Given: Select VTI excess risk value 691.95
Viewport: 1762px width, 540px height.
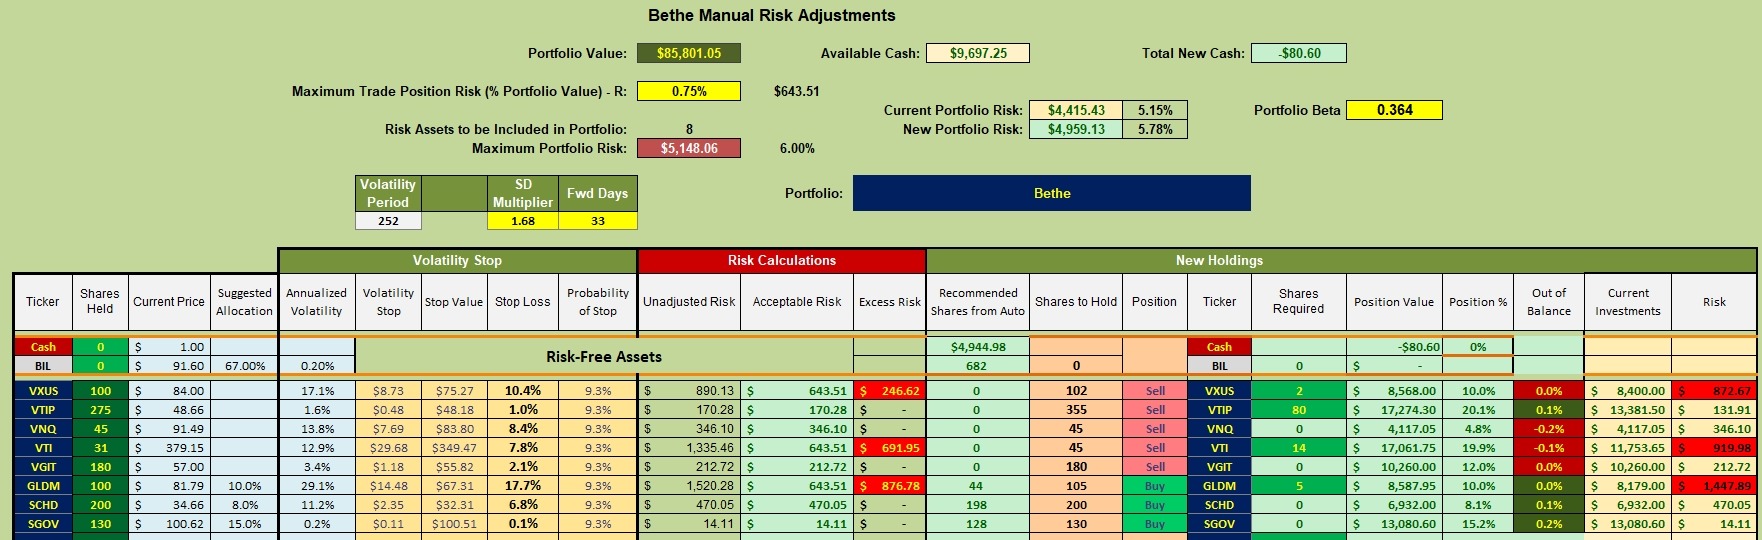Looking at the screenshot, I should pyautogui.click(x=889, y=448).
